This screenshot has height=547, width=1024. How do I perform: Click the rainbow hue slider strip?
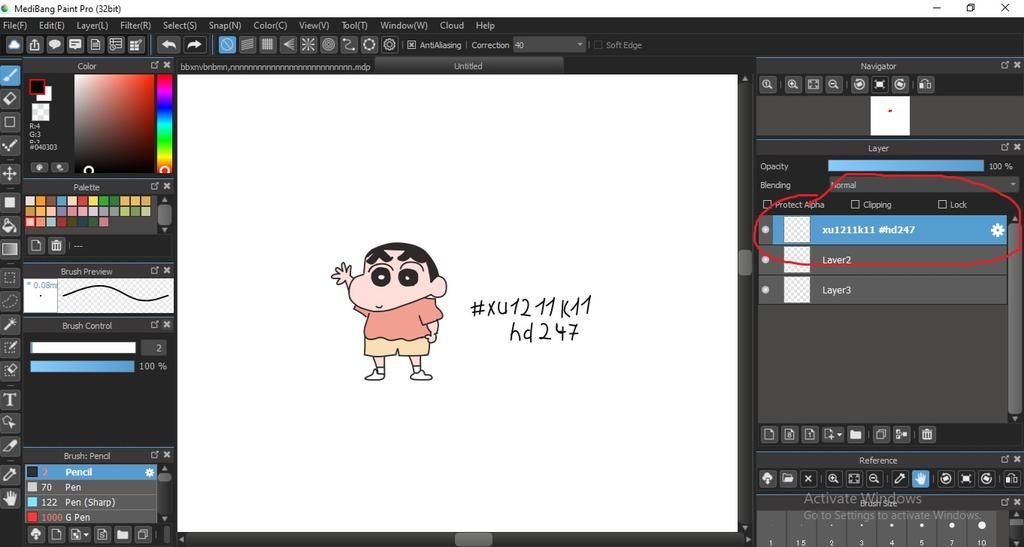tap(164, 123)
